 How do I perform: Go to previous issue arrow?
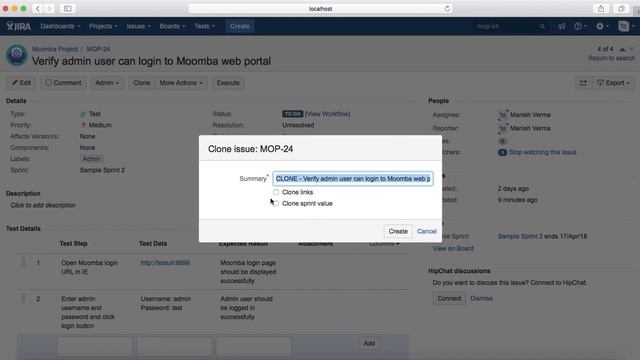(622, 49)
